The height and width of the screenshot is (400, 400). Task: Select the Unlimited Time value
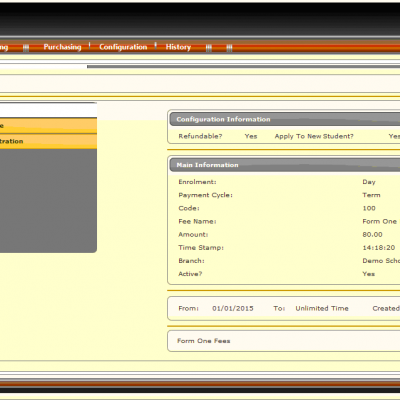coord(322,308)
